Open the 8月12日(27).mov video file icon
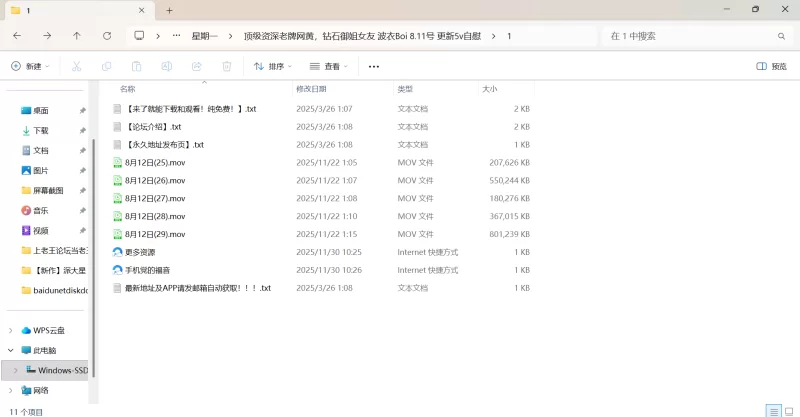The image size is (800, 417). point(117,198)
